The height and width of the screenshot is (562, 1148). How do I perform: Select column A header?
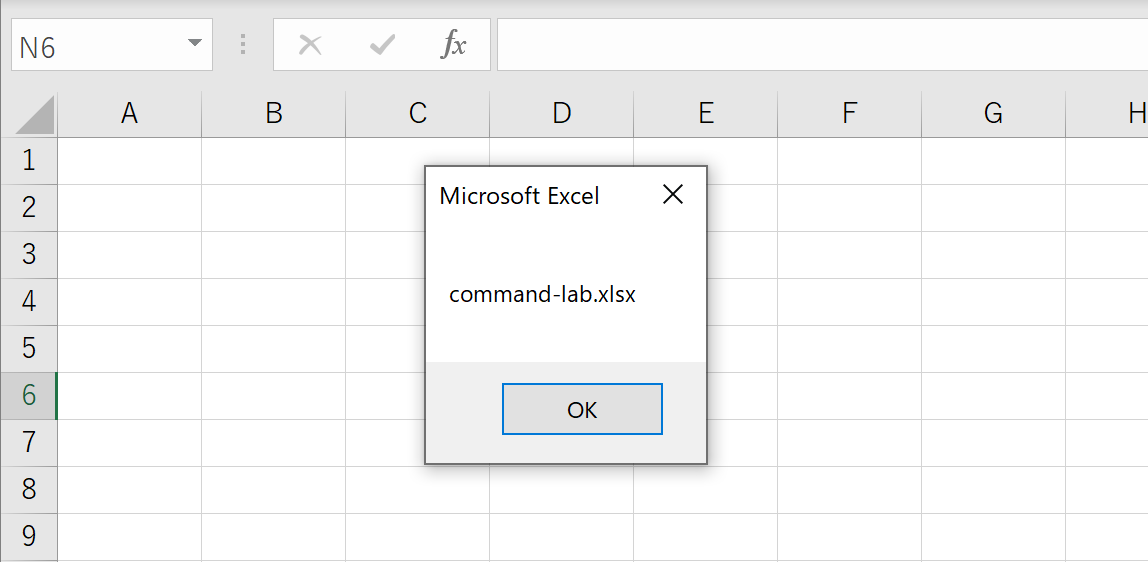click(130, 114)
